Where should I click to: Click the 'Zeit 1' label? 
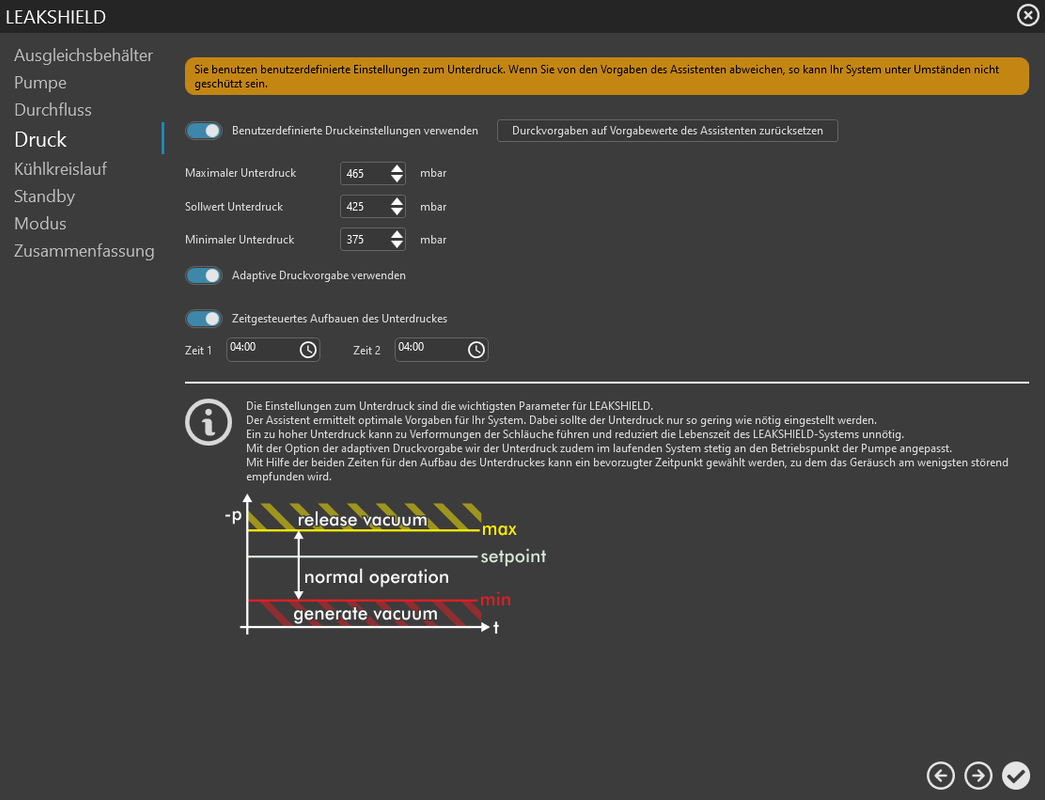(x=198, y=350)
